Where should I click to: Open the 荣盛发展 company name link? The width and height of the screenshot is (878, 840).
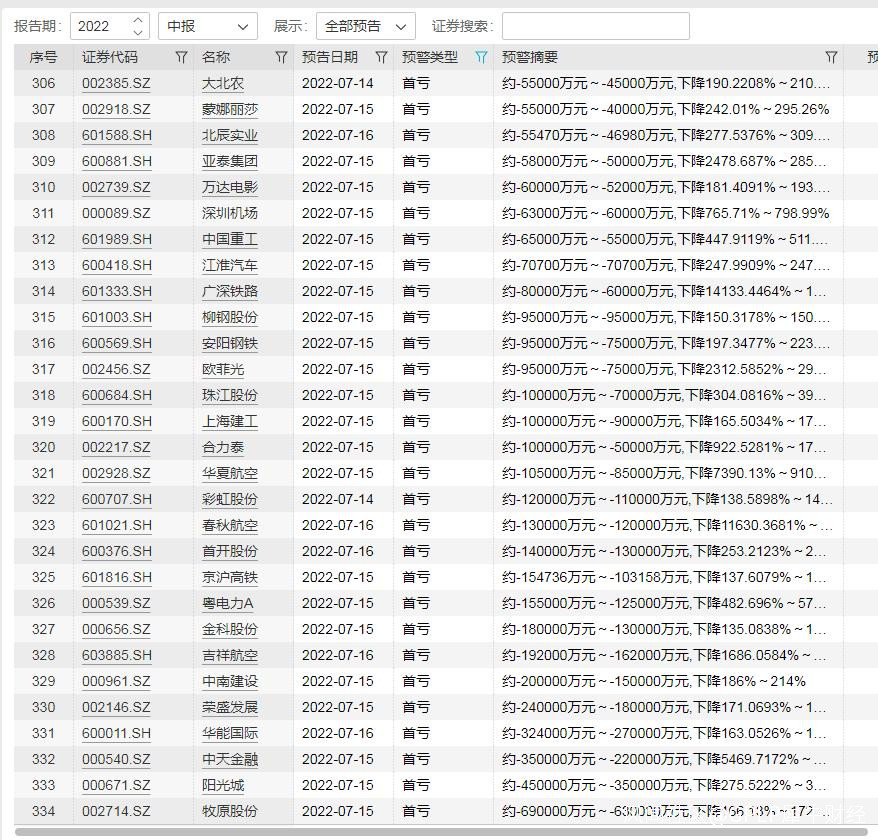pos(230,707)
